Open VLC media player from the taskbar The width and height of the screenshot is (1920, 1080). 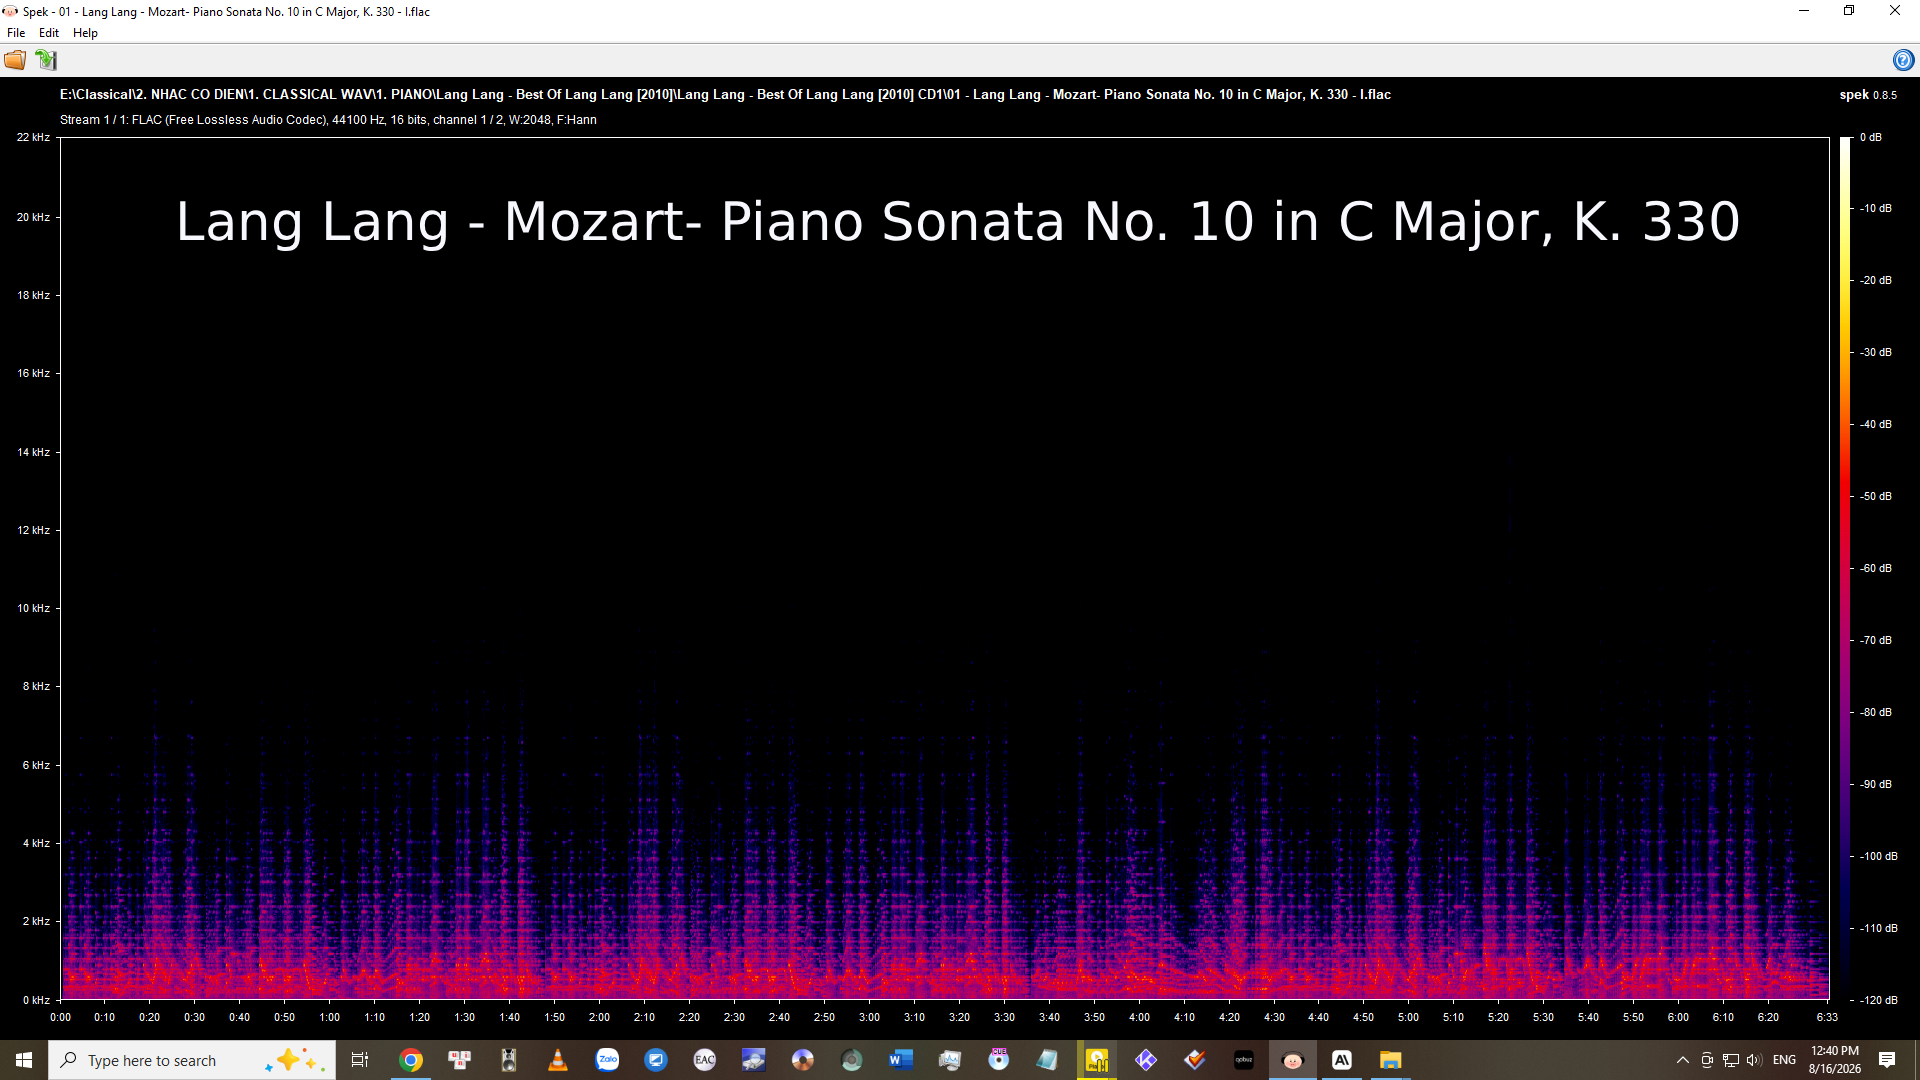(558, 1060)
